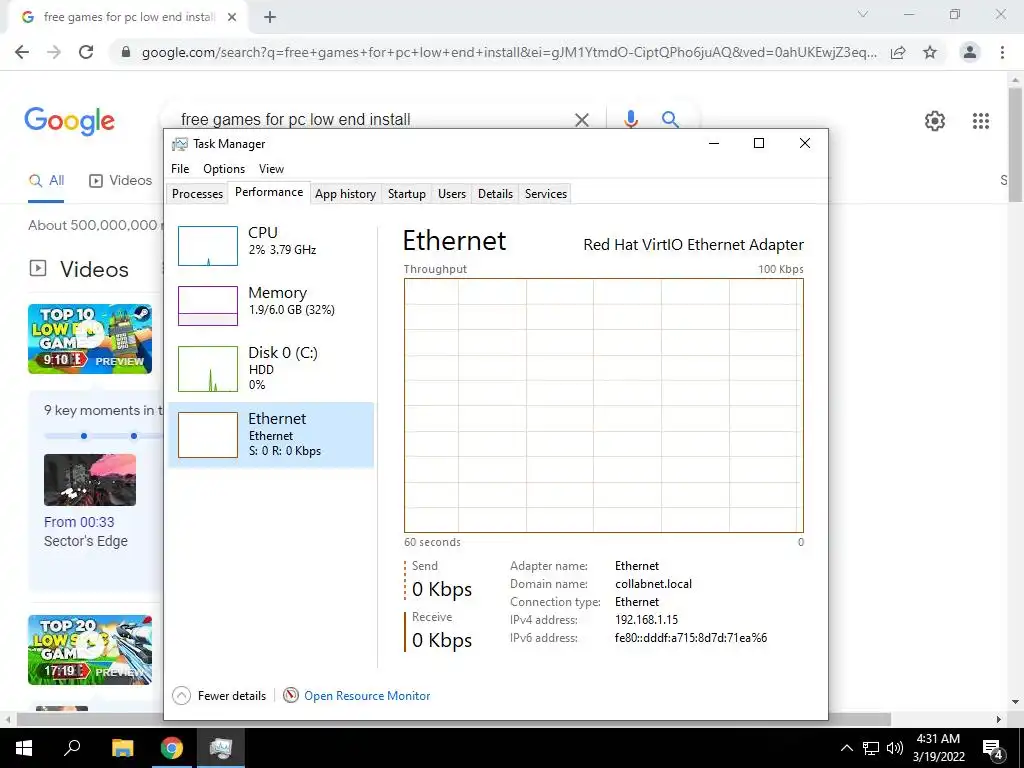Reload the Chrome page
This screenshot has height=768, width=1024.
pyautogui.click(x=86, y=52)
